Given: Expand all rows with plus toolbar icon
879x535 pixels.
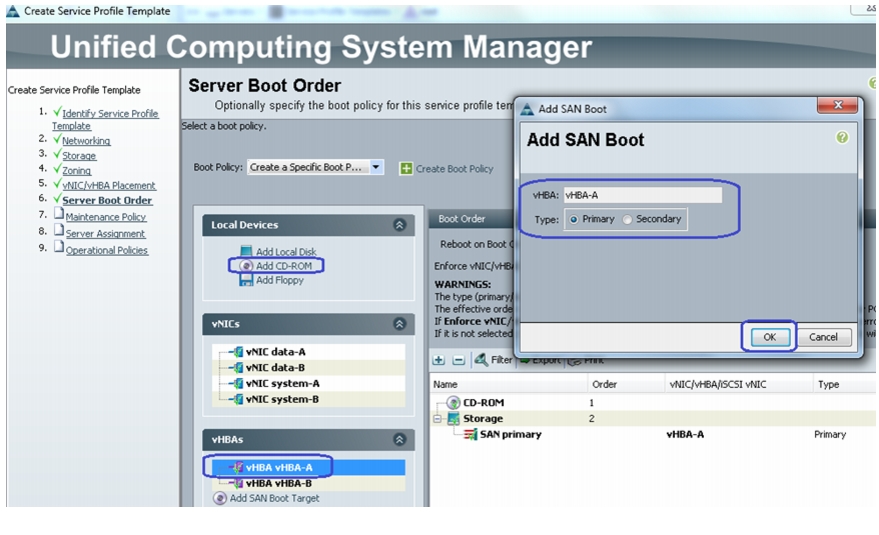Looking at the screenshot, I should click(439, 360).
